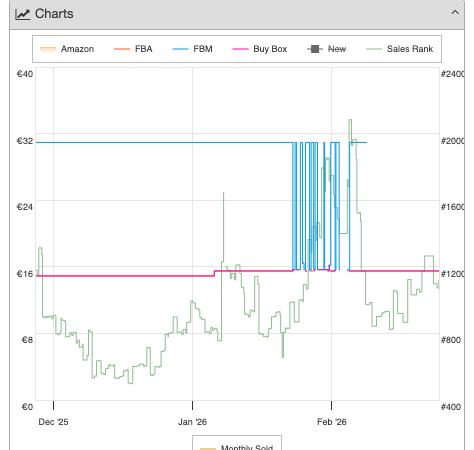Toggle the FBM series in the legend
The height and width of the screenshot is (450, 474).
(x=192, y=49)
